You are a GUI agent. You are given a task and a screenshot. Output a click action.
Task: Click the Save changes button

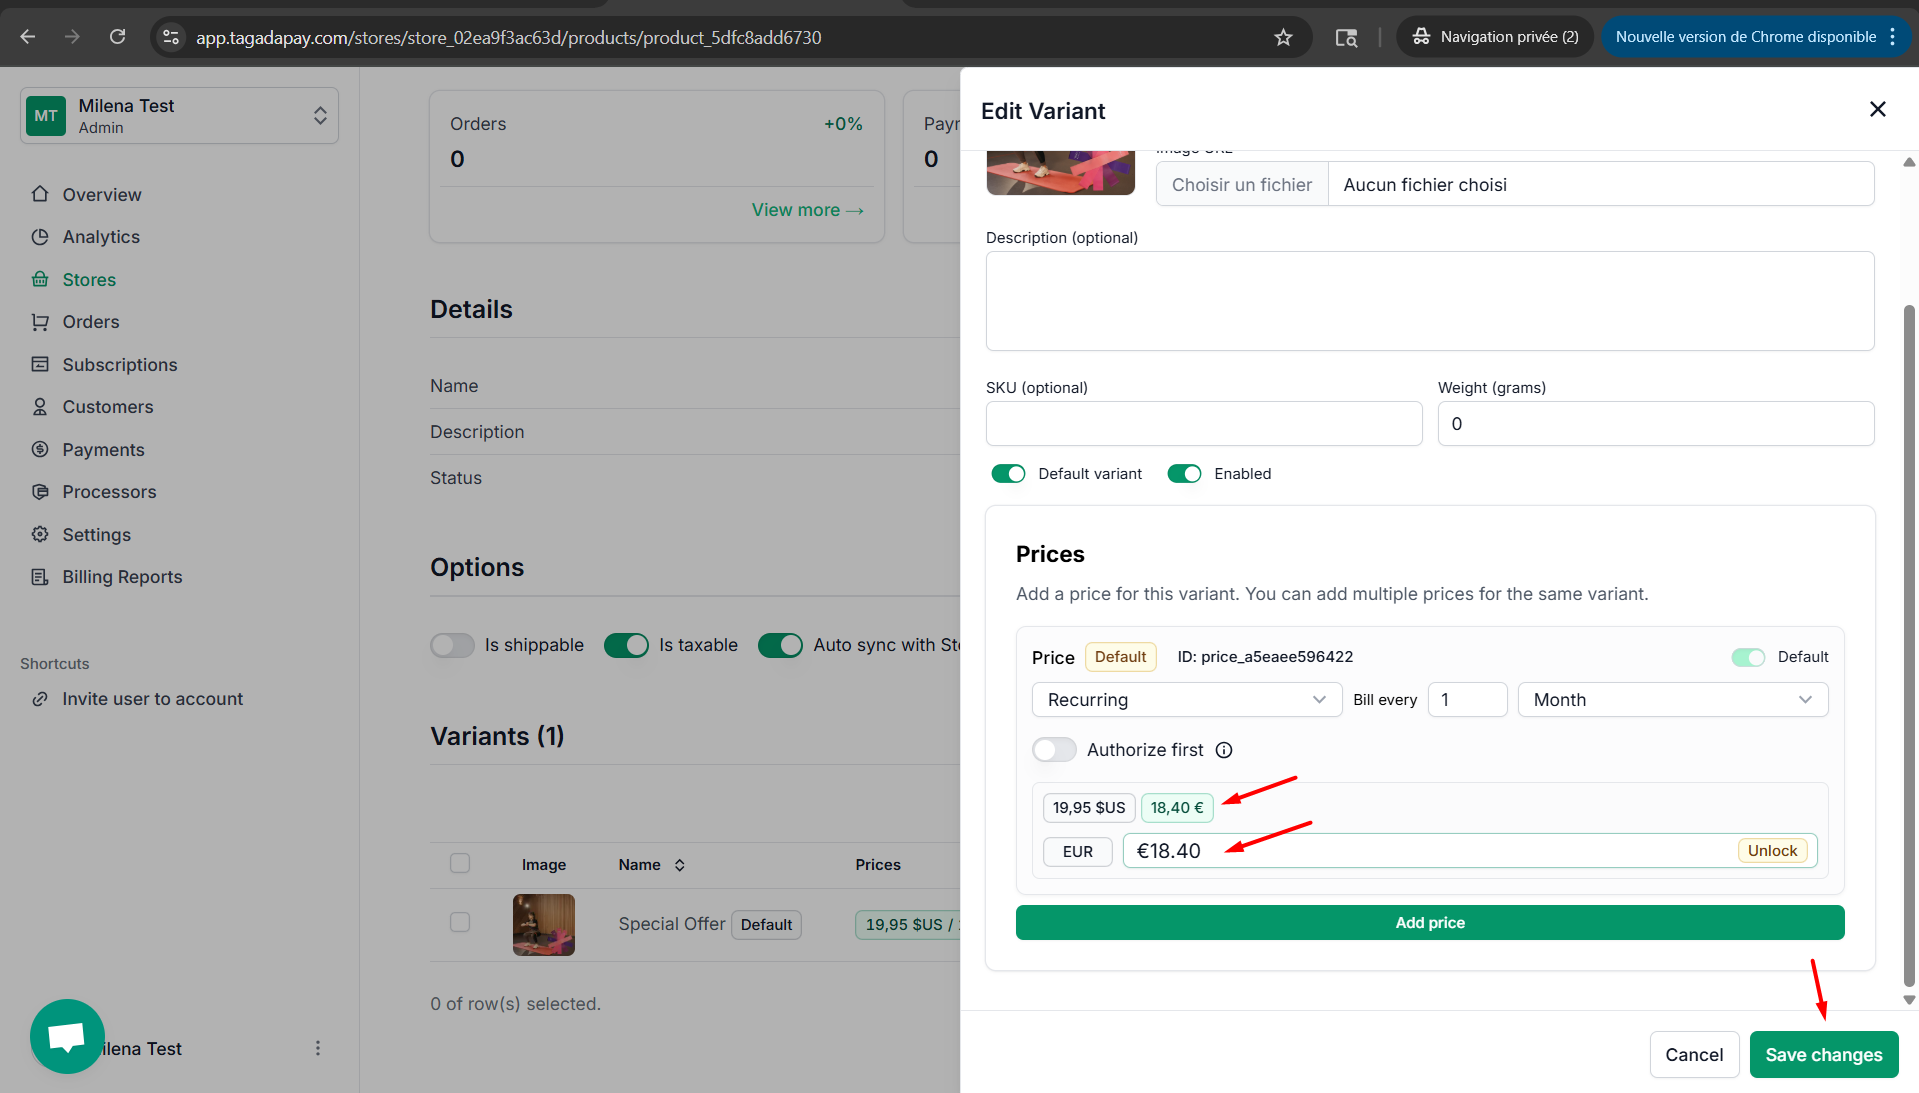point(1823,1055)
